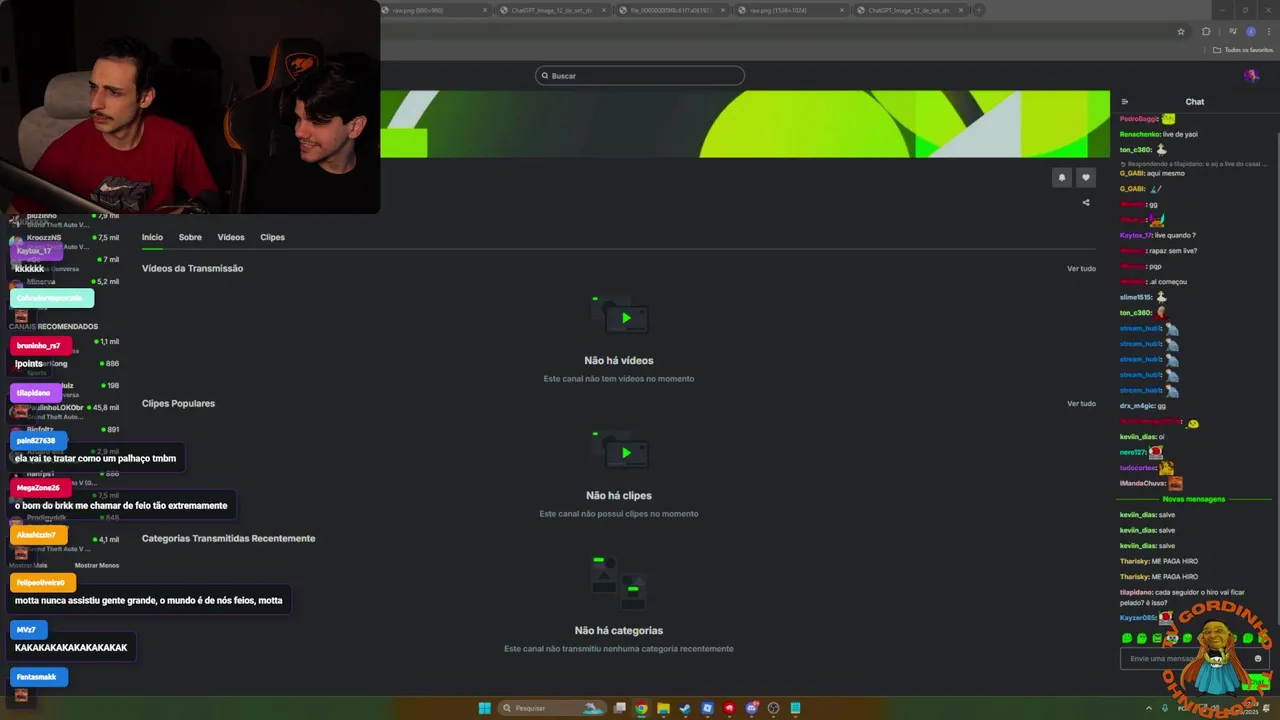
Task: Expand the system tray hidden icons chevron
Action: [1149, 708]
